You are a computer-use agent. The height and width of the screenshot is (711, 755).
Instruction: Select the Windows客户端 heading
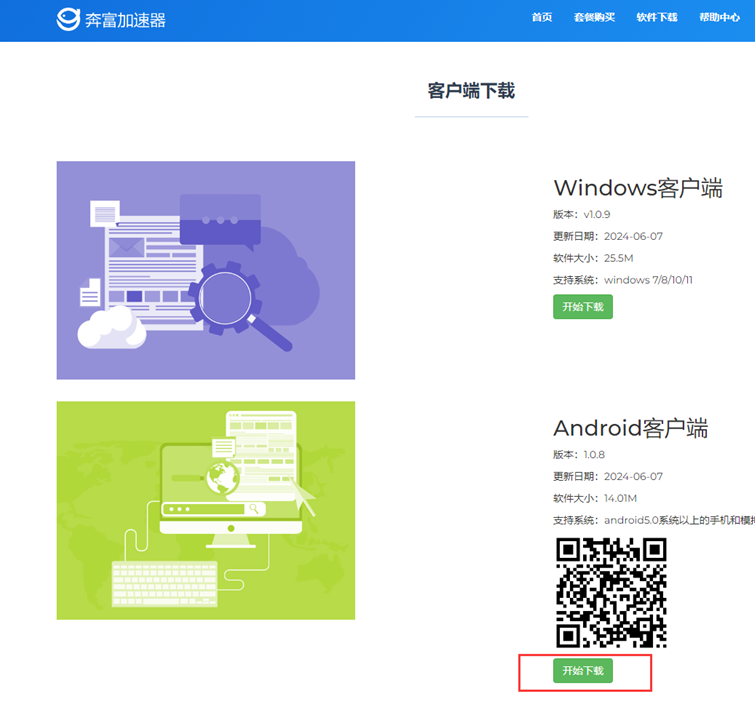pos(638,188)
